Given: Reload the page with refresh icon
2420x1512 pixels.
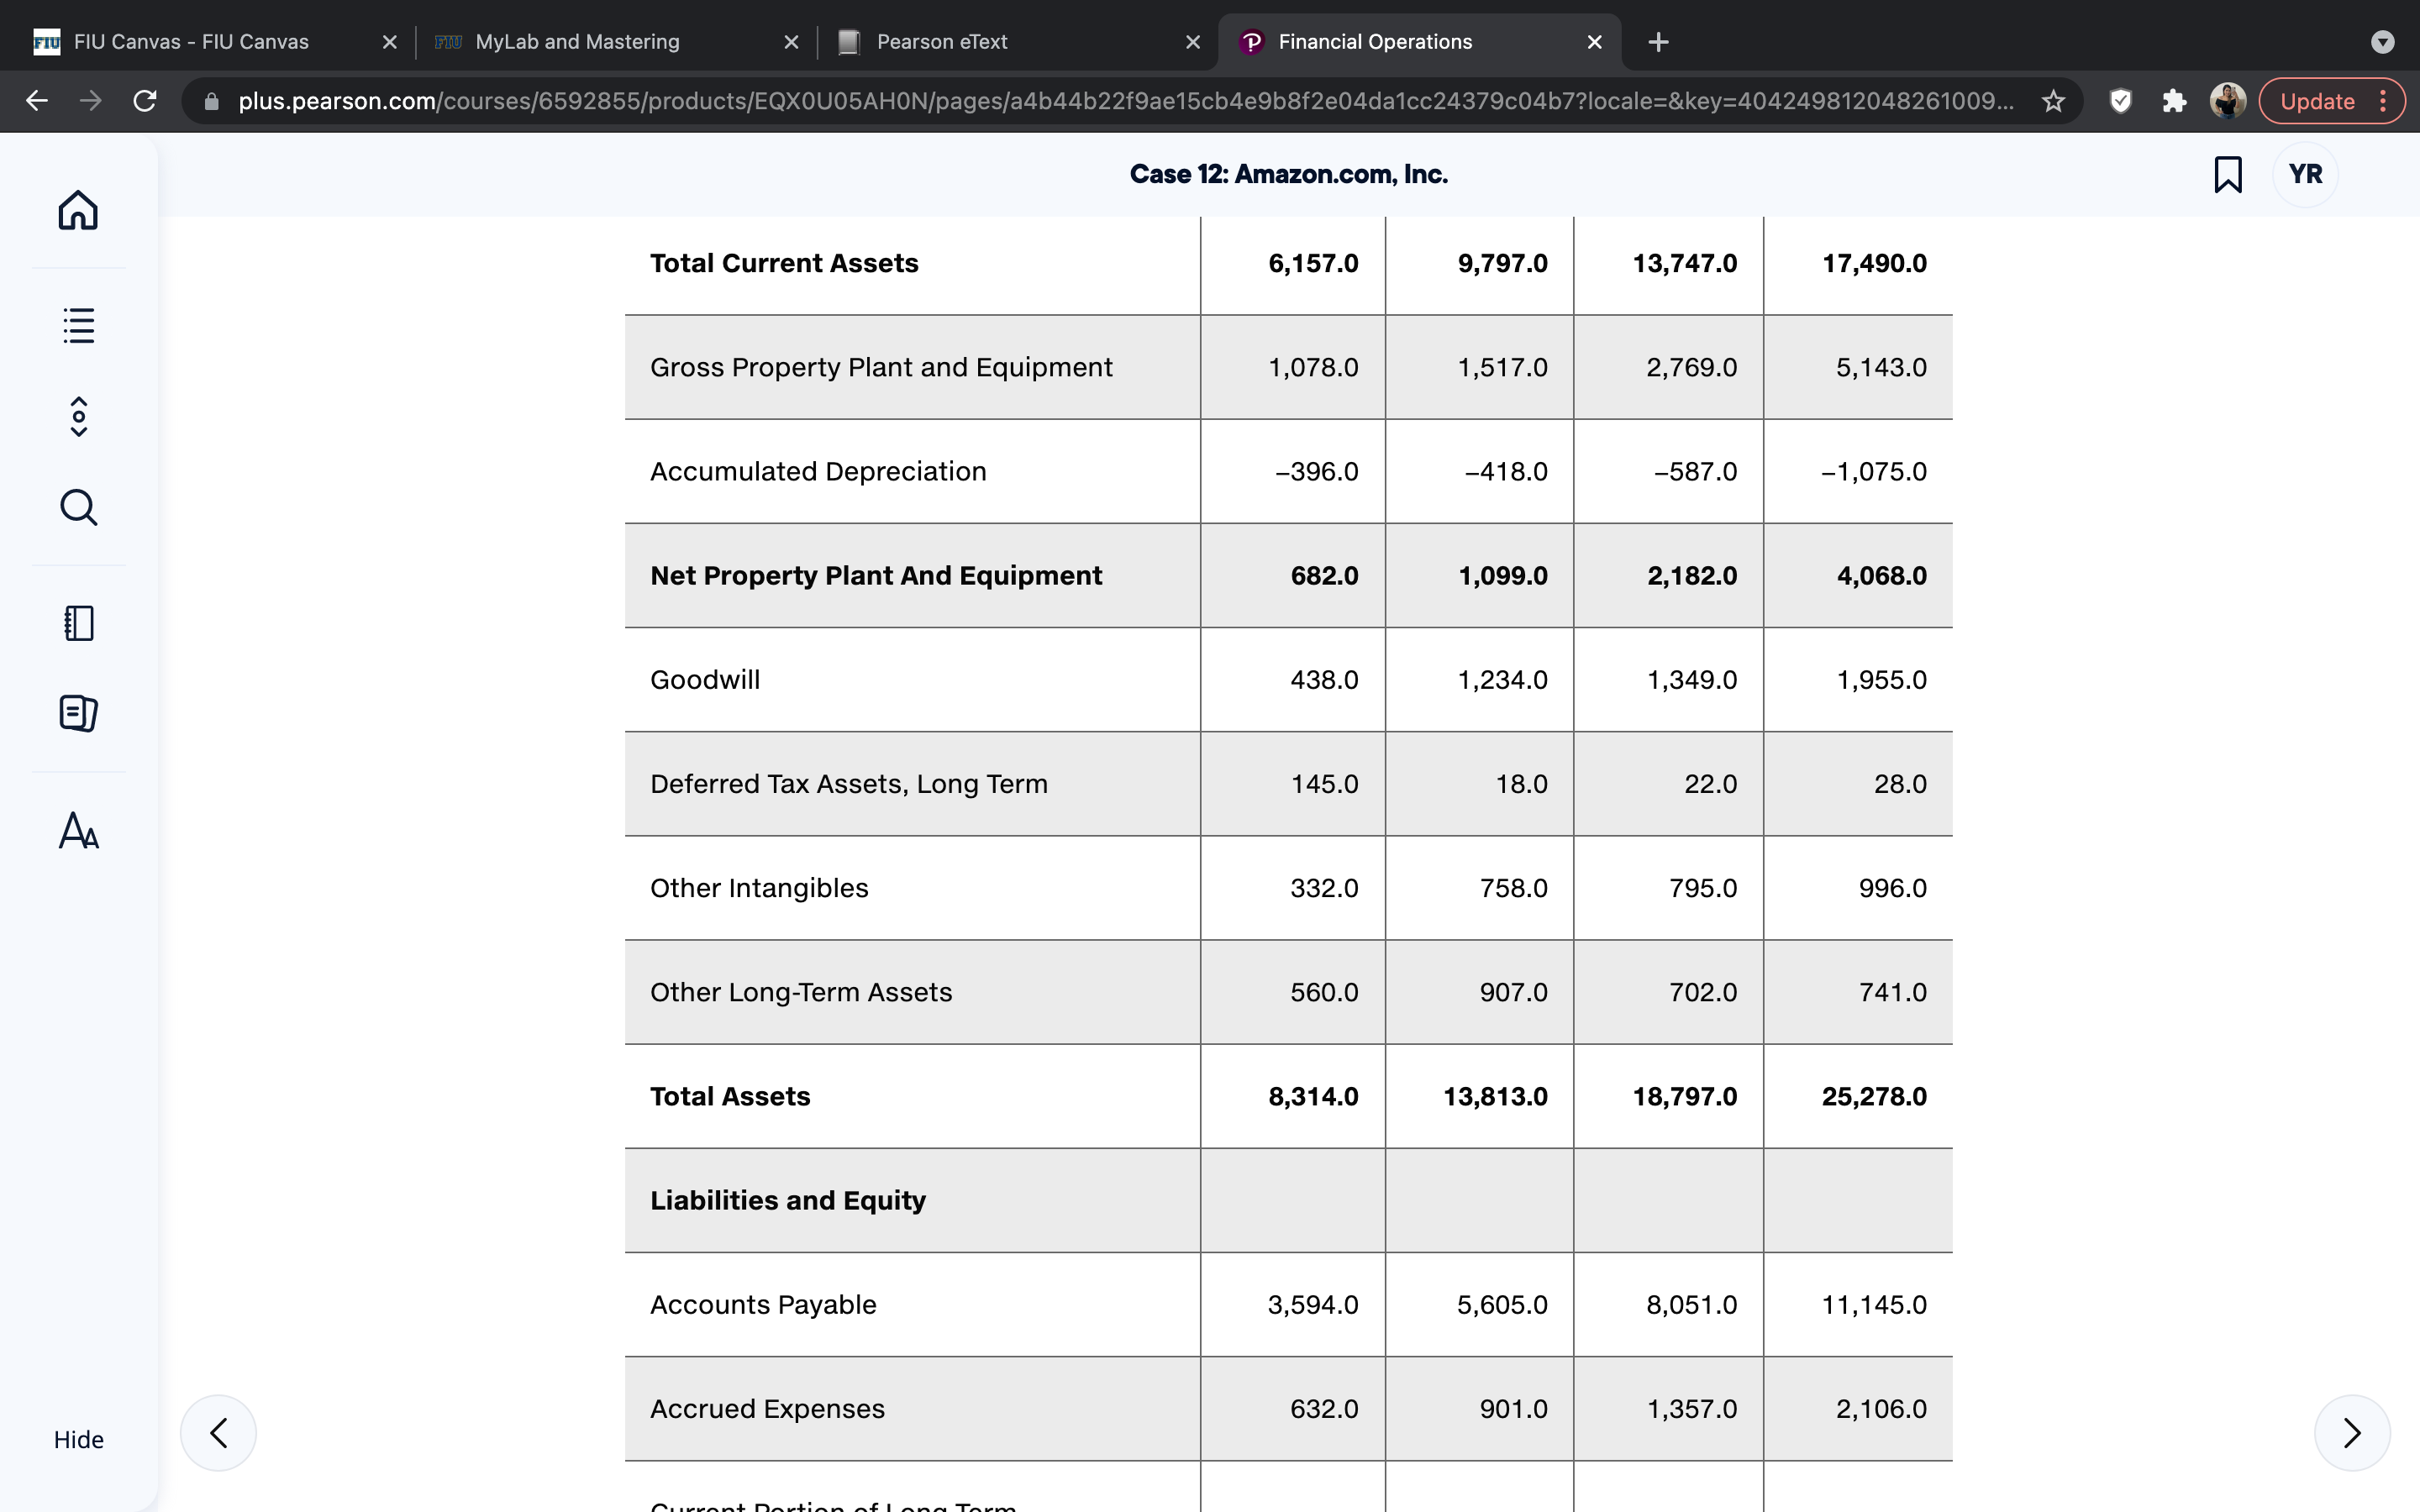Looking at the screenshot, I should coord(145,101).
